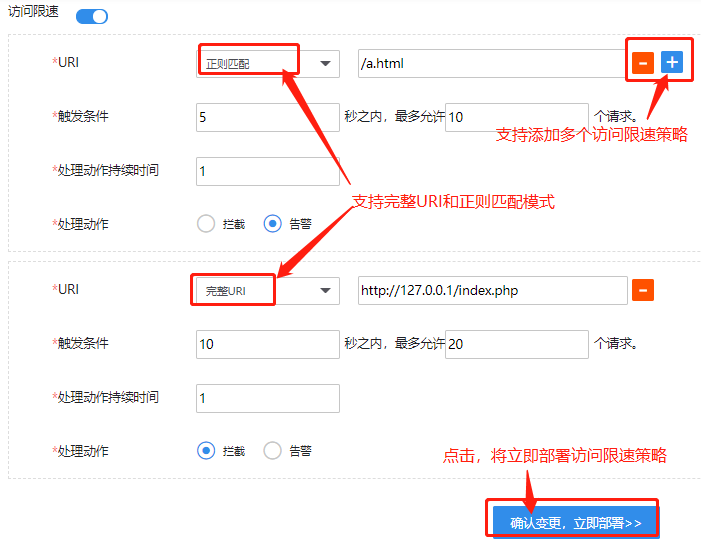Select 拦截 radio in the index.php rule
Screen dimensions: 701x543
206,450
